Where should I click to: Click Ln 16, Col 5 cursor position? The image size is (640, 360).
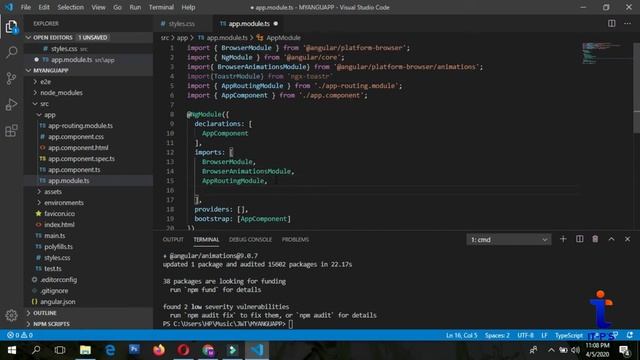coord(462,335)
